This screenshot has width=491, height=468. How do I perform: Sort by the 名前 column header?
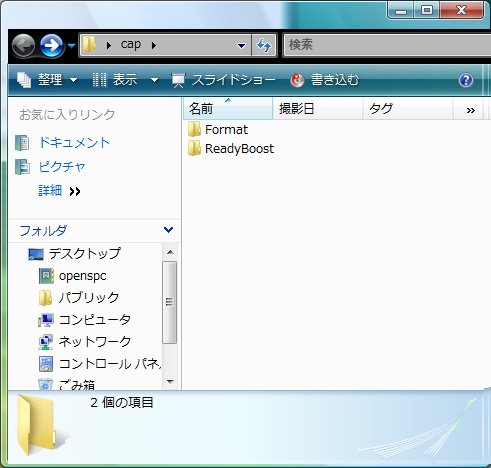click(x=228, y=109)
